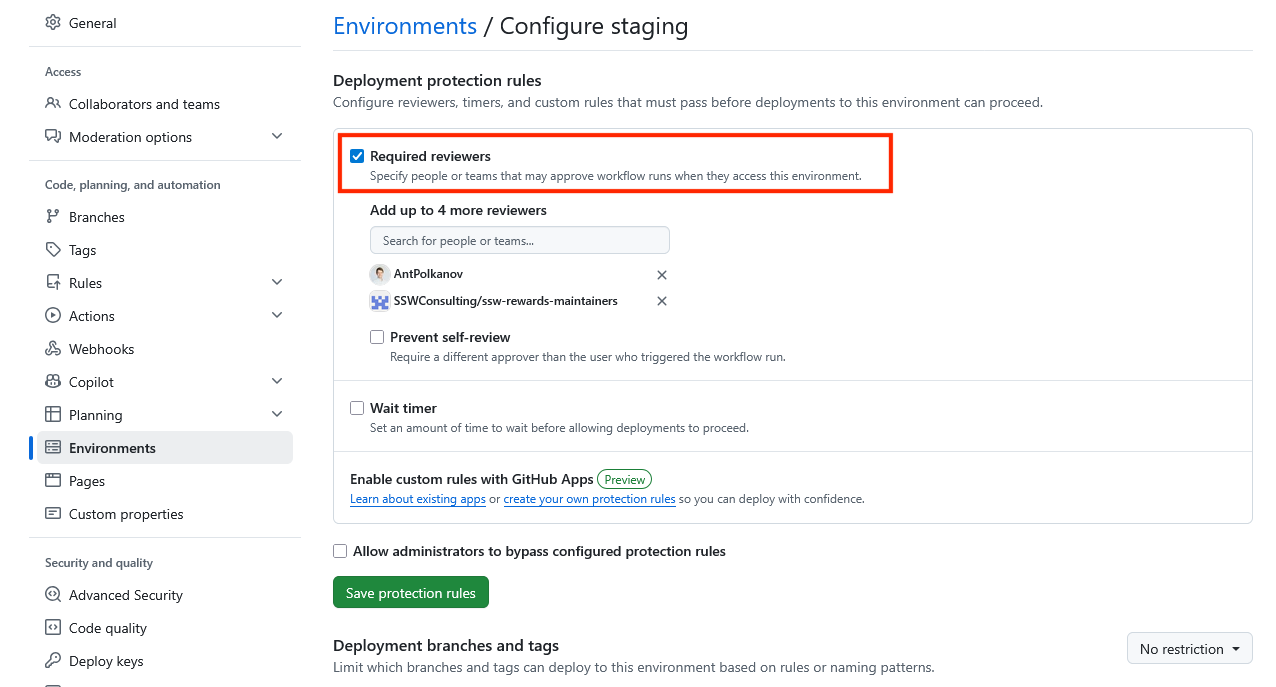Click the Tags icon in sidebar
The height and width of the screenshot is (687, 1276).
coord(53,250)
